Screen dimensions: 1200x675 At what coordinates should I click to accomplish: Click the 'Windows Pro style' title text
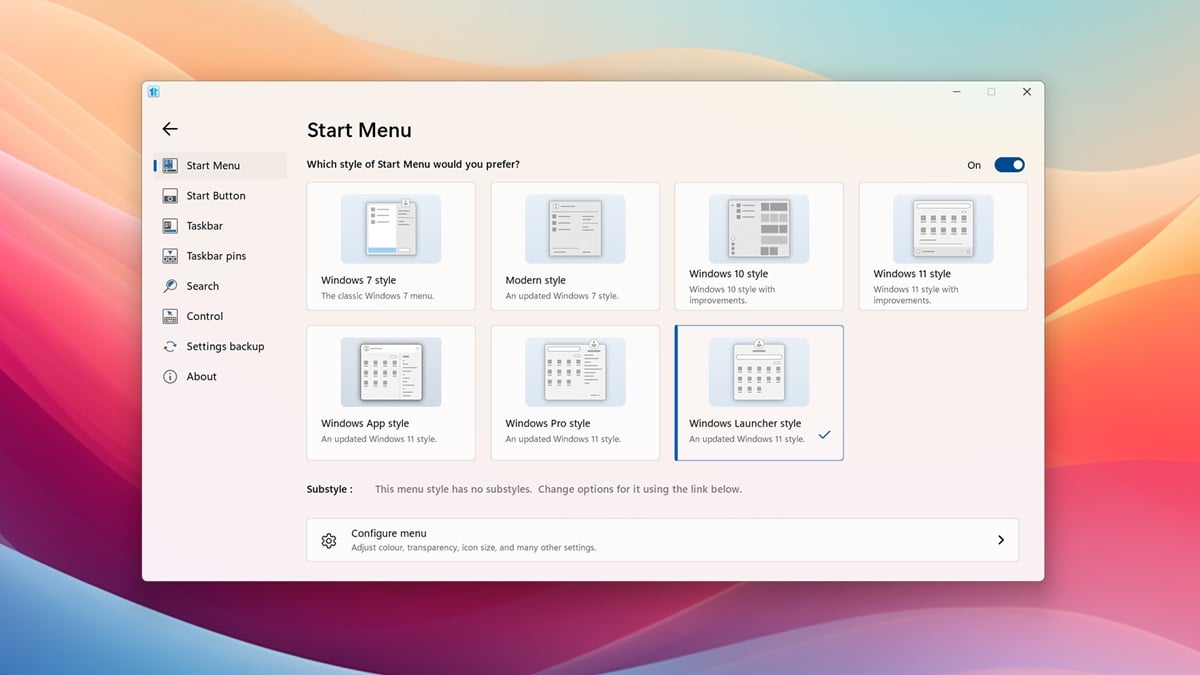(x=548, y=424)
